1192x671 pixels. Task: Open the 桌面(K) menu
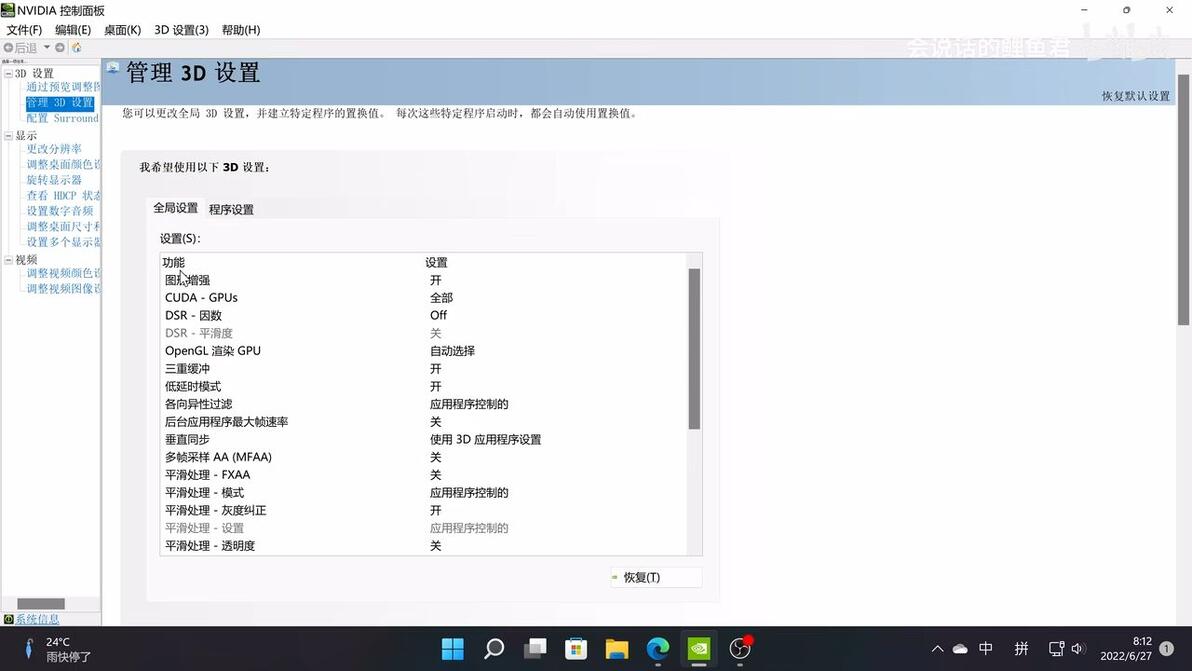(122, 30)
